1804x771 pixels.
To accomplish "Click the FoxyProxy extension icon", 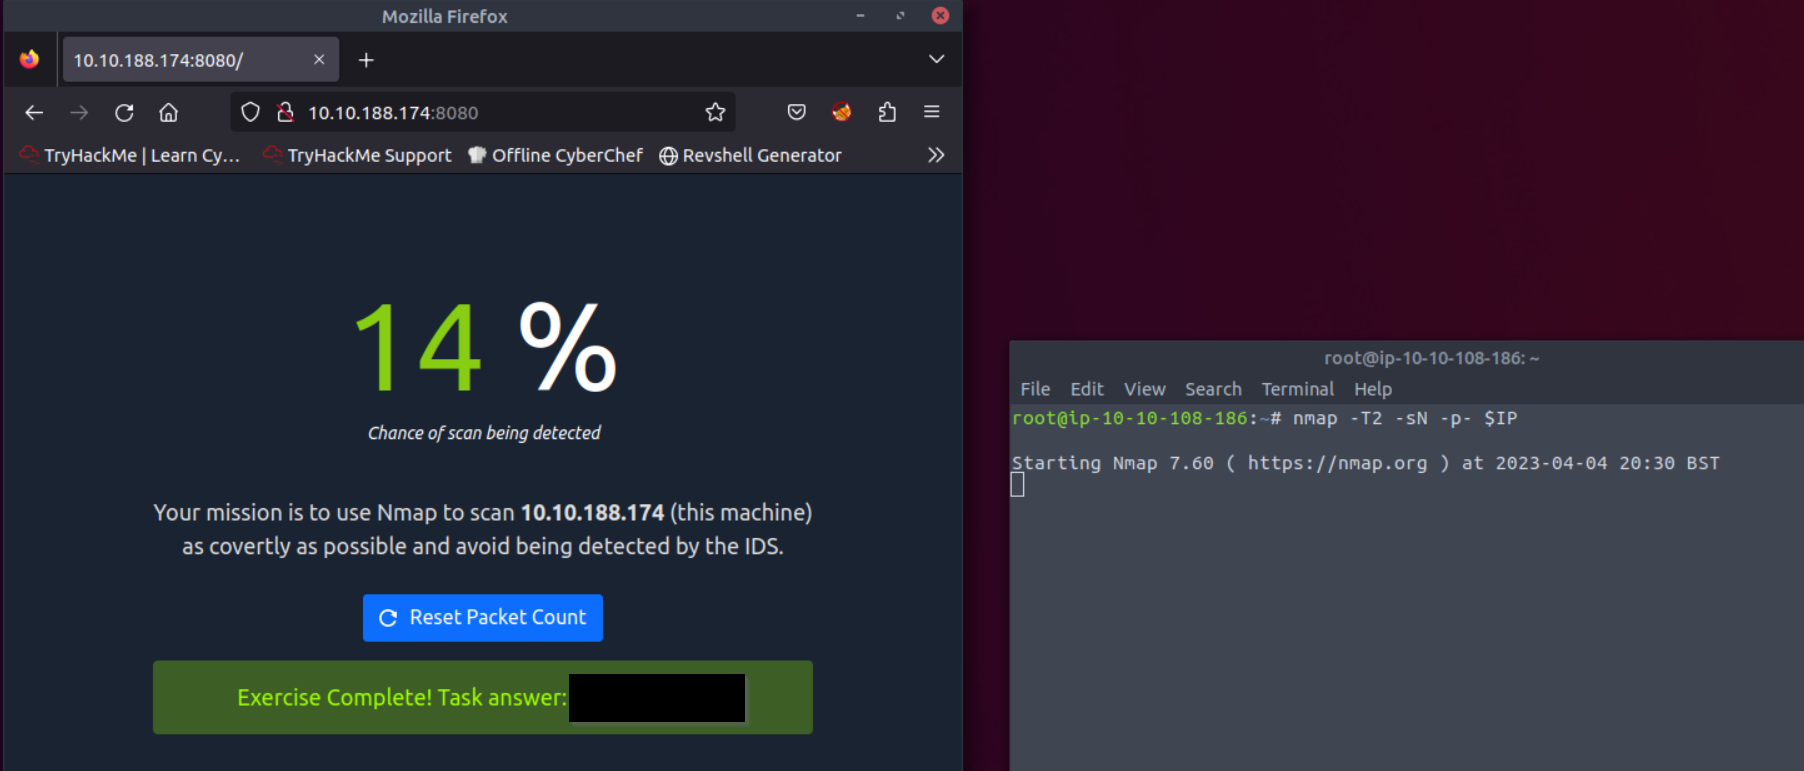I will [841, 113].
